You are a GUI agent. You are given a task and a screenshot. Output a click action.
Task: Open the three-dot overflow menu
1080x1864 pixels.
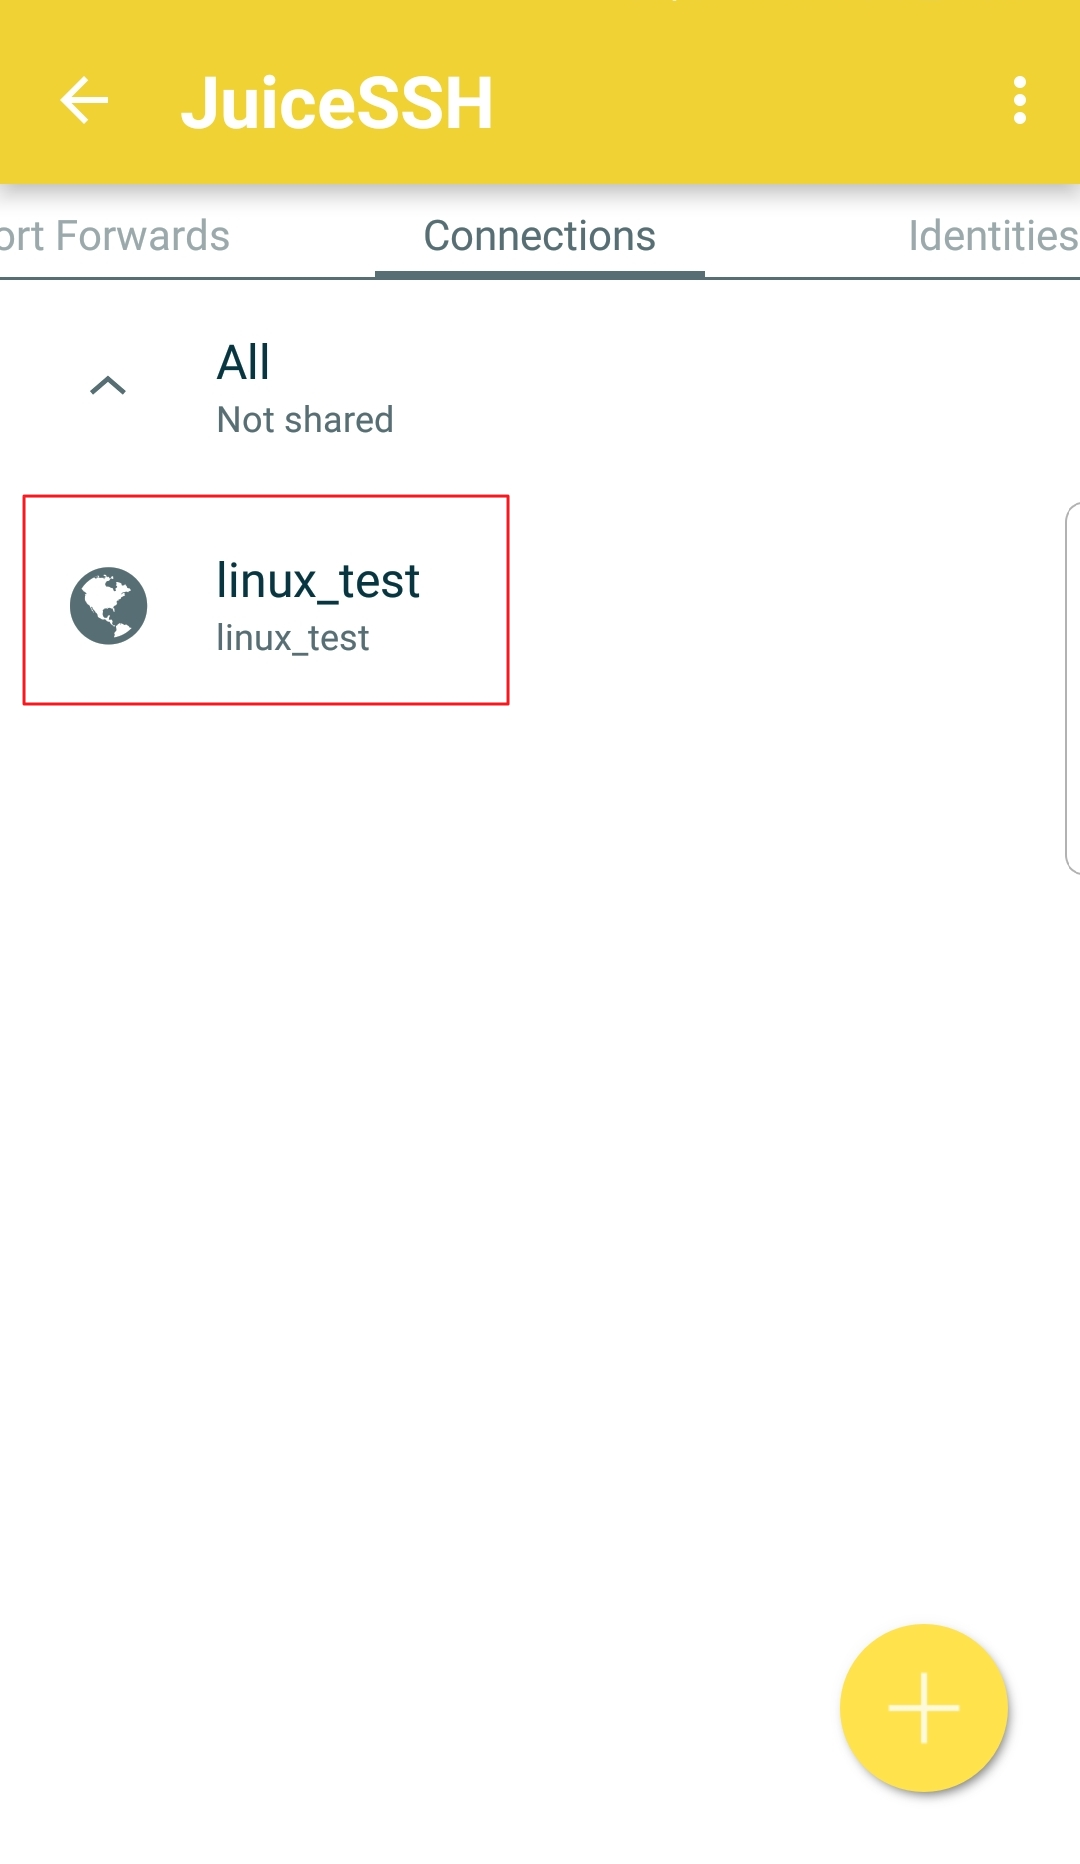click(1019, 101)
